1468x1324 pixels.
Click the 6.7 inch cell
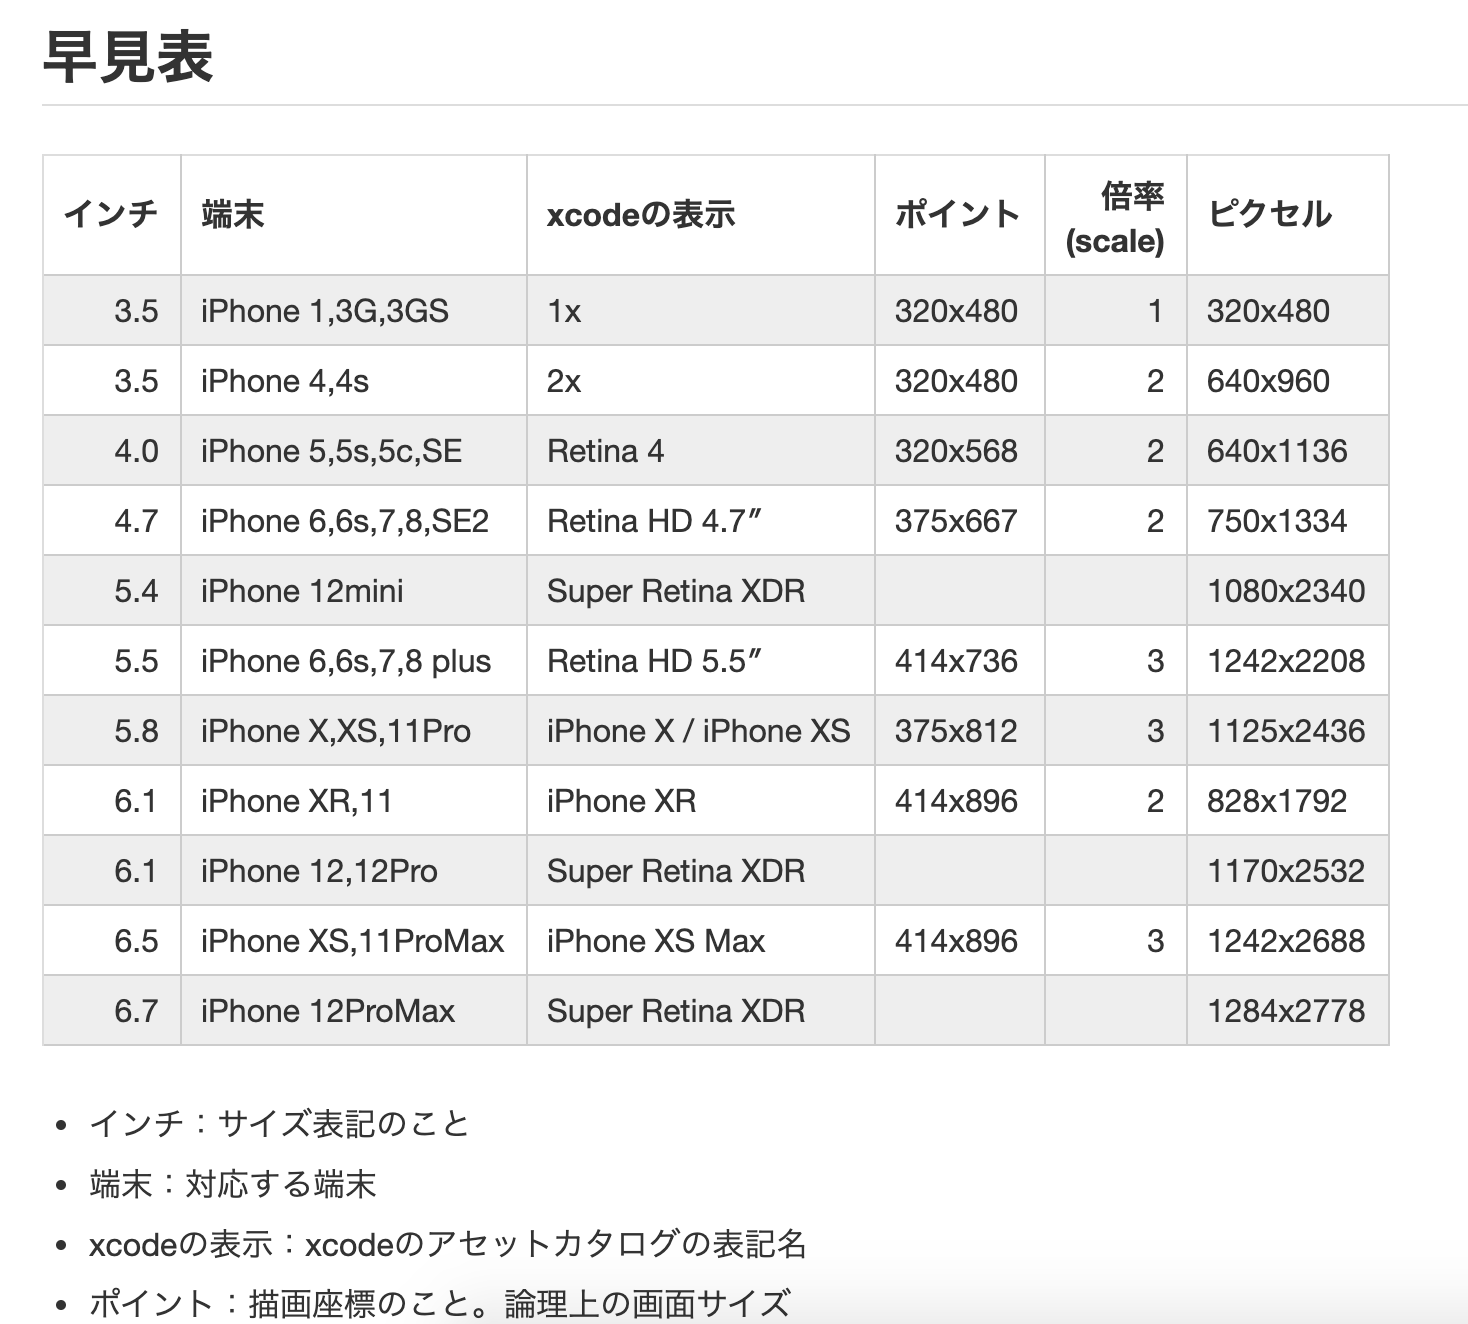tap(112, 1011)
